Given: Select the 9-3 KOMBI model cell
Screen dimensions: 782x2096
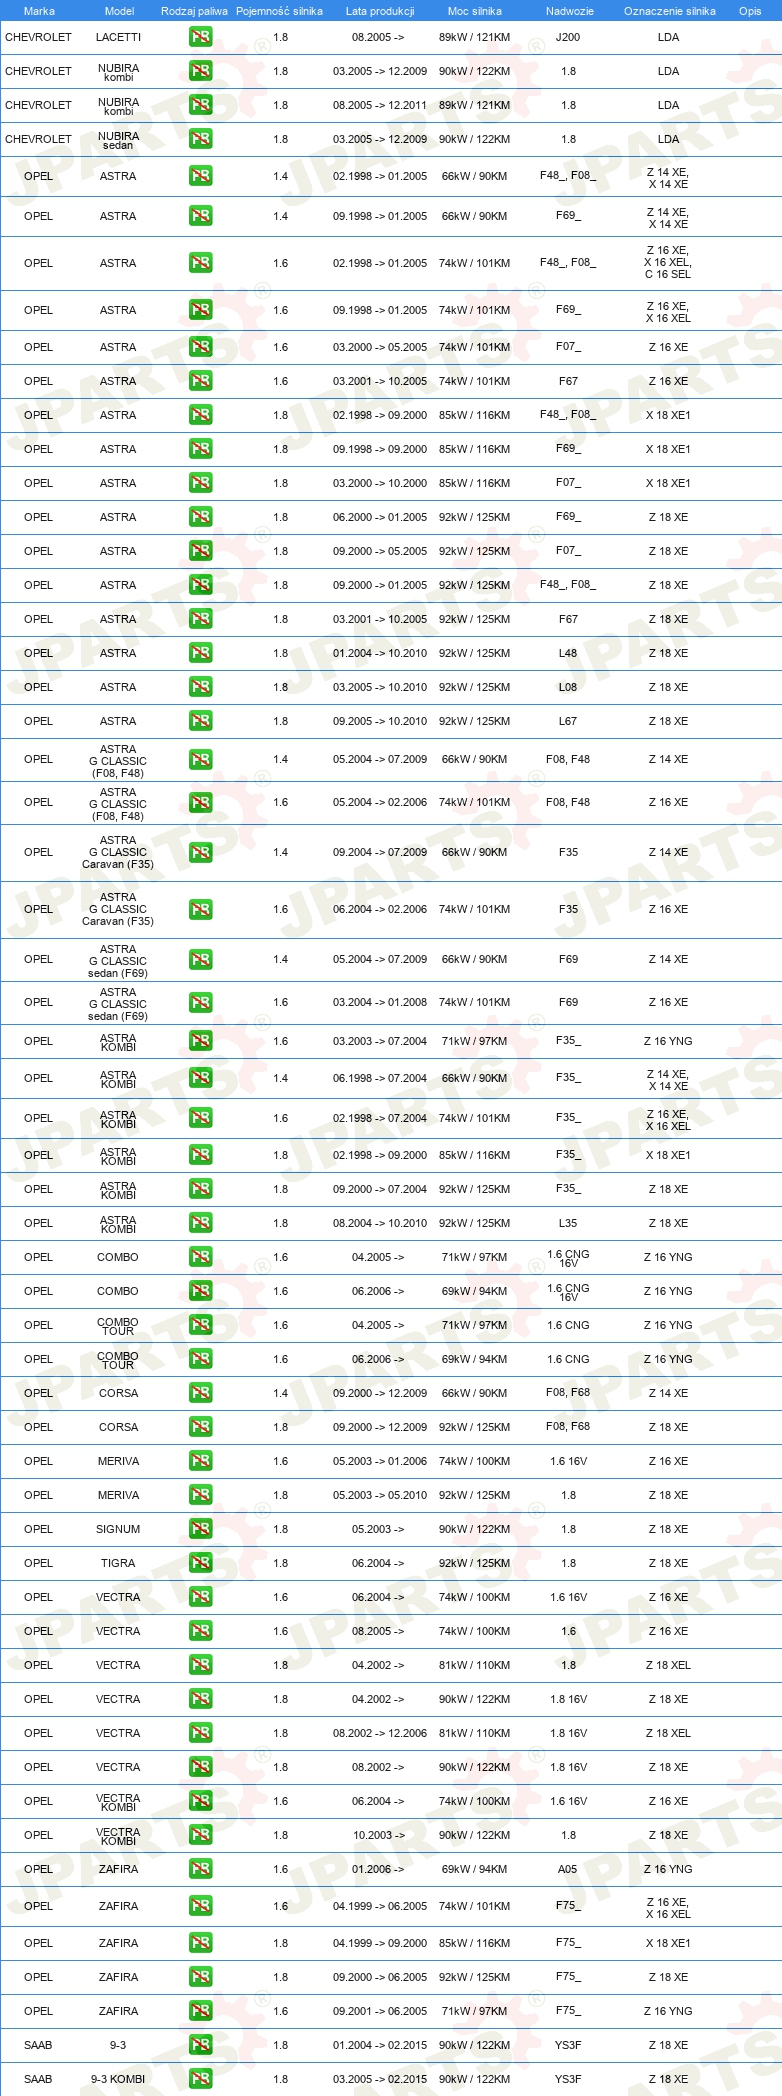Looking at the screenshot, I should 118,2079.
